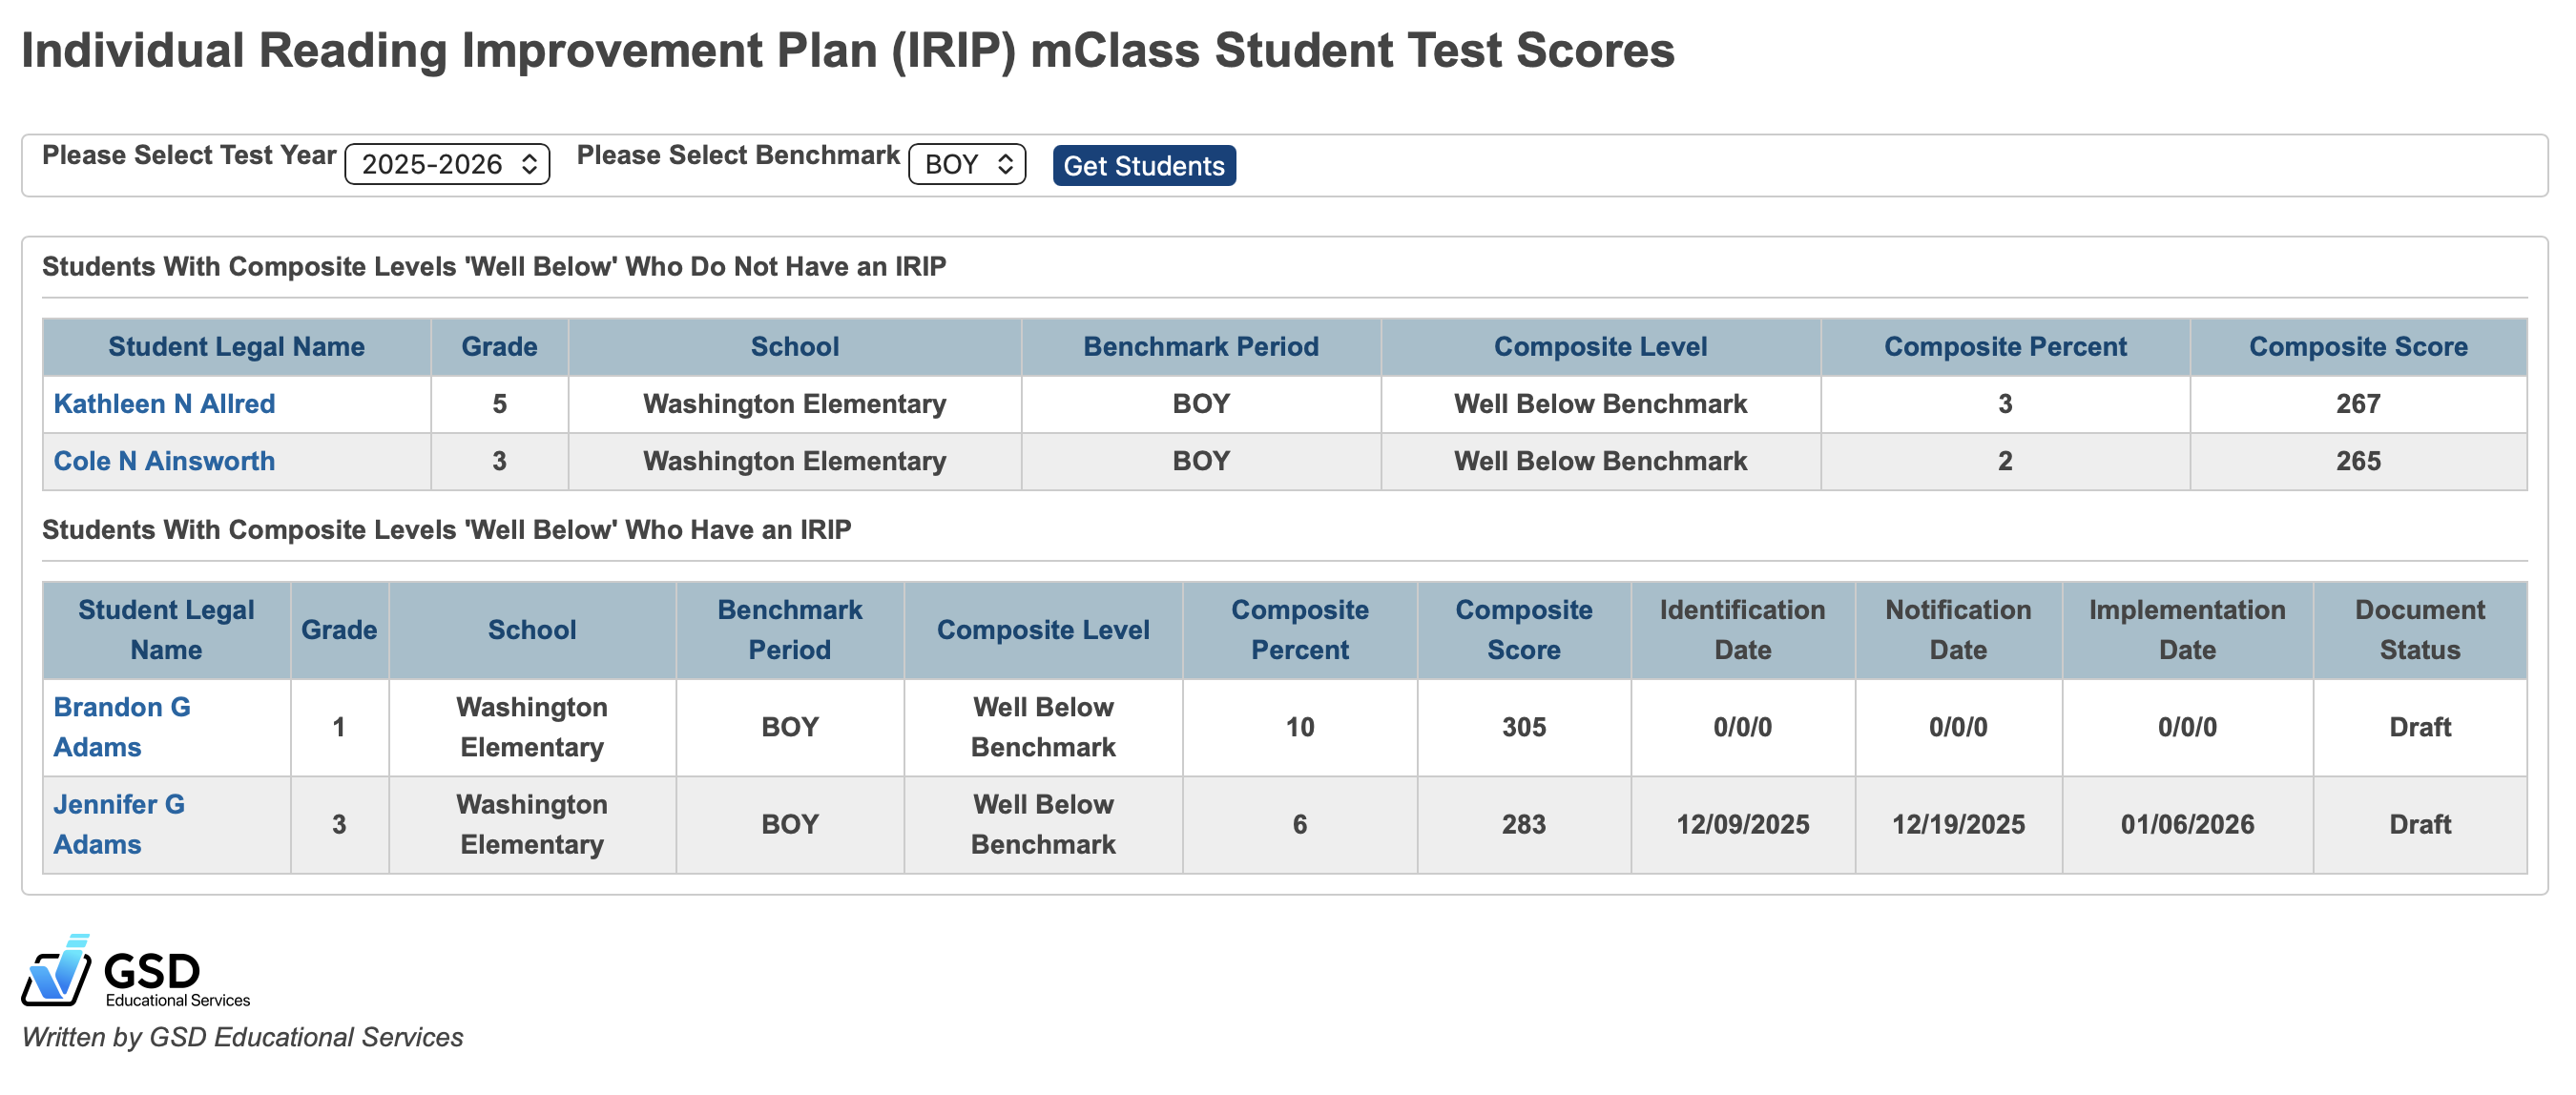Click the Student Legal Name column header
Screen dimensions: 2576x1095
236,346
